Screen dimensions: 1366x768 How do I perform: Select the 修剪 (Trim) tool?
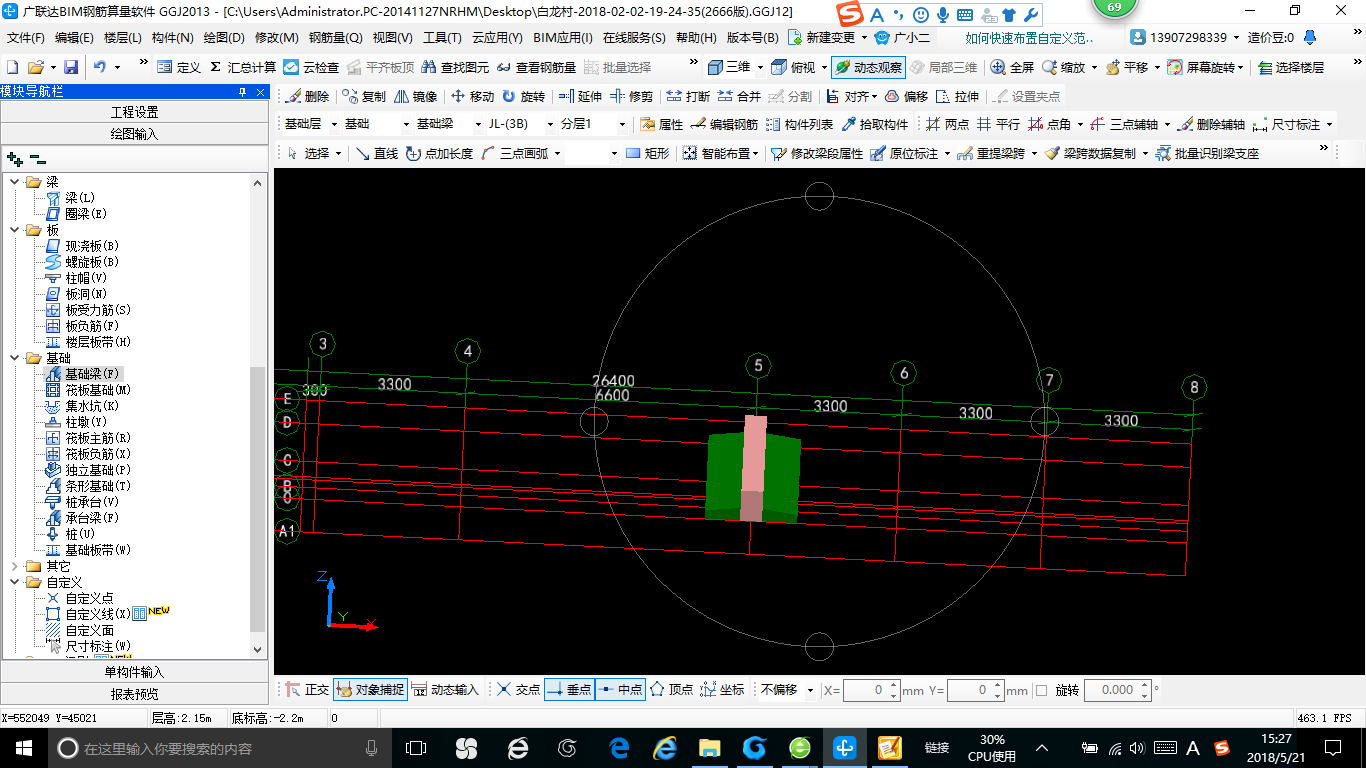coord(632,97)
